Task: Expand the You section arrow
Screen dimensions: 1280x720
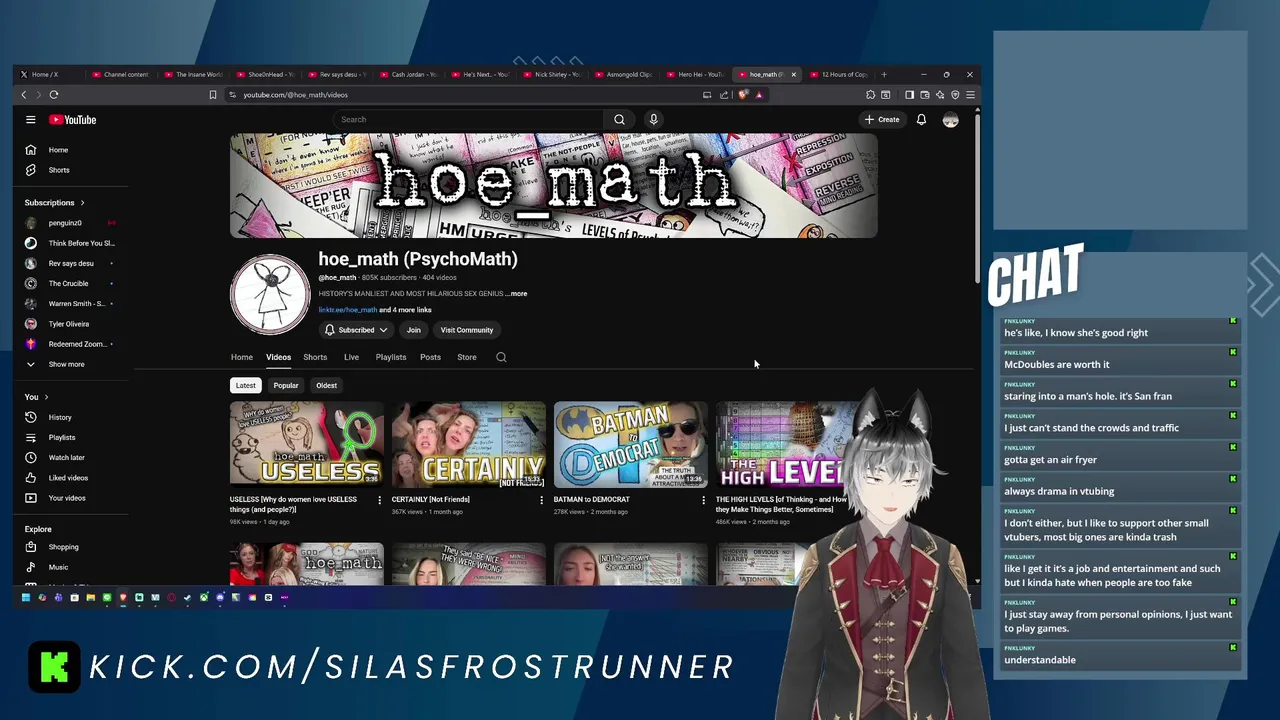Action: pos(45,397)
